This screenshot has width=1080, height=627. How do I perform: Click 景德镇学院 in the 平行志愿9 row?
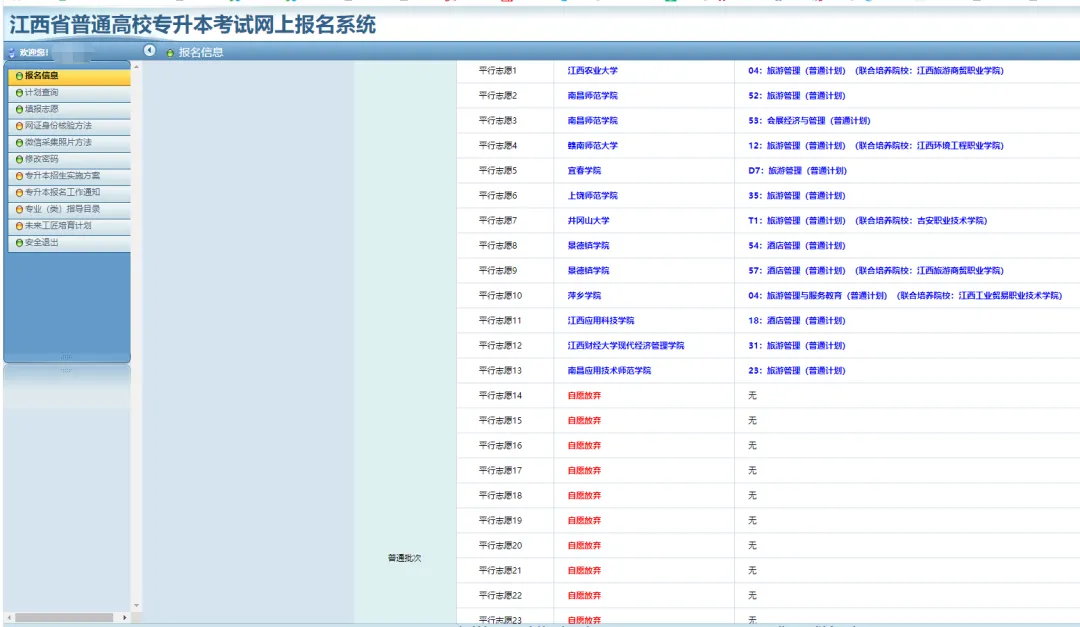(588, 271)
